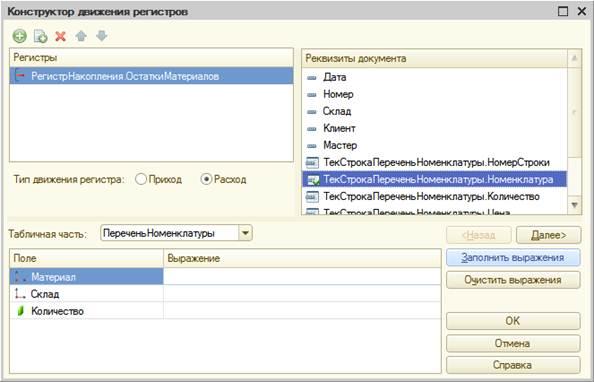The image size is (594, 382).
Task: Click the minus icon on the register row
Action: click(20, 75)
